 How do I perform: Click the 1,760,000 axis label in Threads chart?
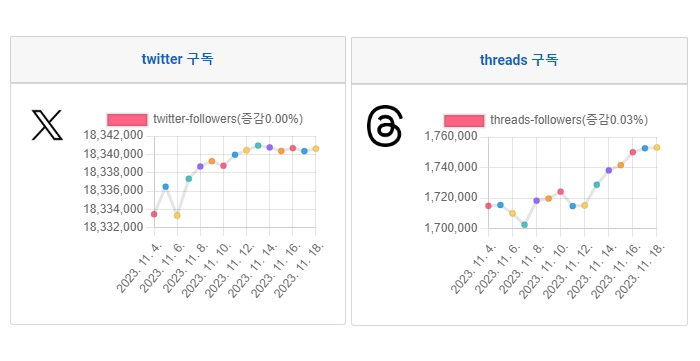(451, 137)
